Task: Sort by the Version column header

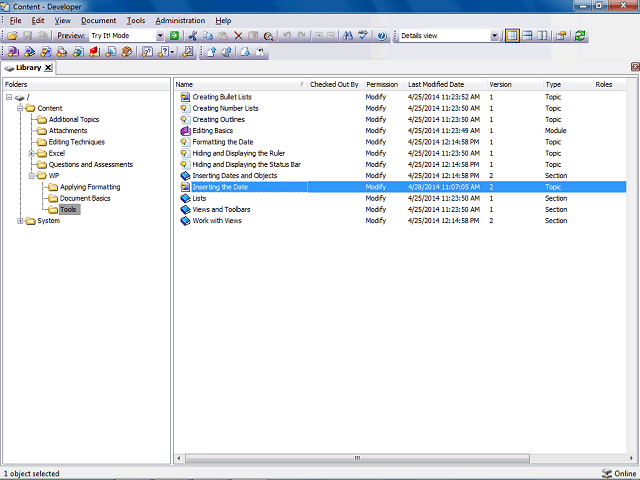Action: coord(516,84)
